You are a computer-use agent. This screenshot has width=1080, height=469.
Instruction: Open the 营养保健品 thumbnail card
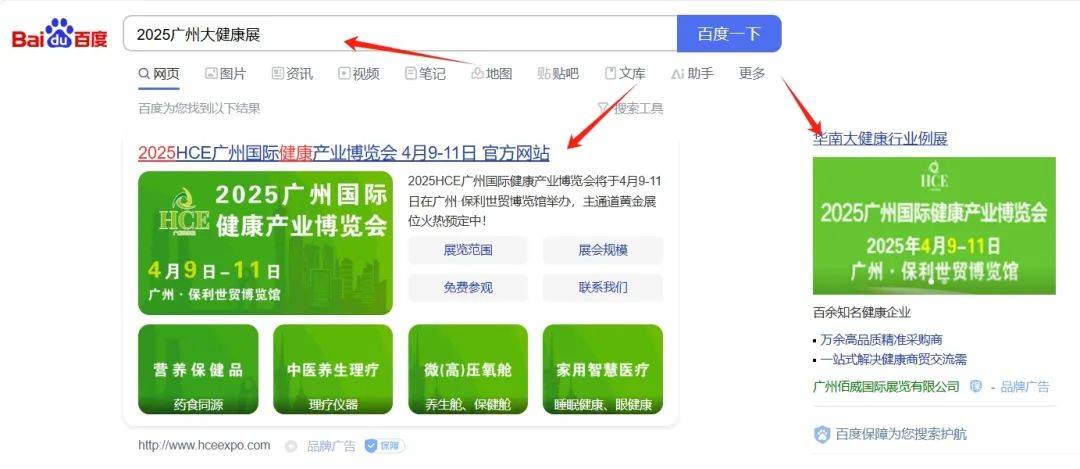click(x=198, y=370)
